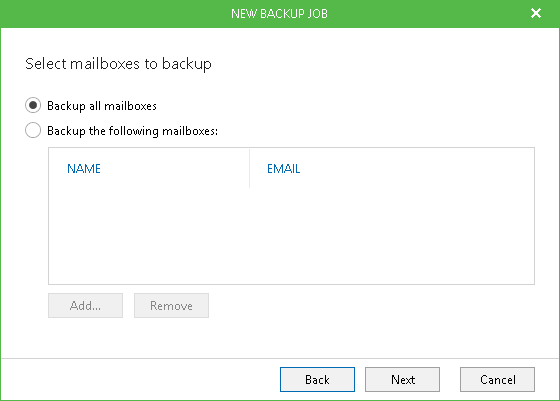Proceed with the Next button
Image resolution: width=560 pixels, height=401 pixels.
point(402,380)
